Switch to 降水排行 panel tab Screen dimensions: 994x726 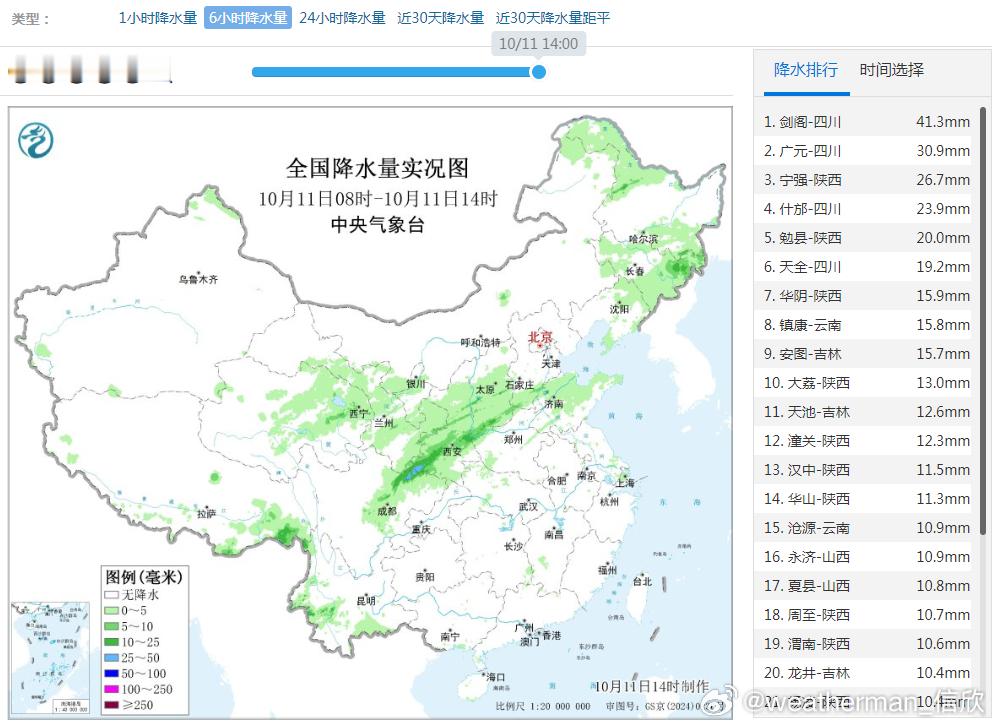pos(806,70)
